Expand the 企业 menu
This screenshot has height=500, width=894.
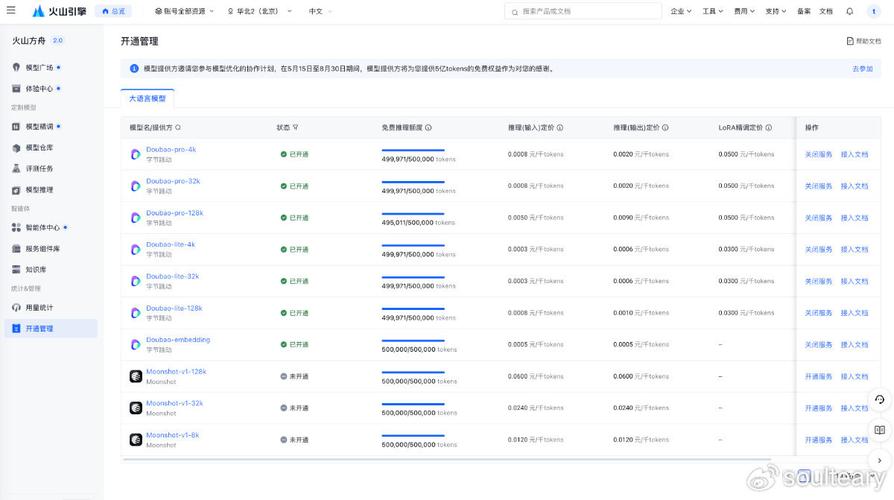681,11
